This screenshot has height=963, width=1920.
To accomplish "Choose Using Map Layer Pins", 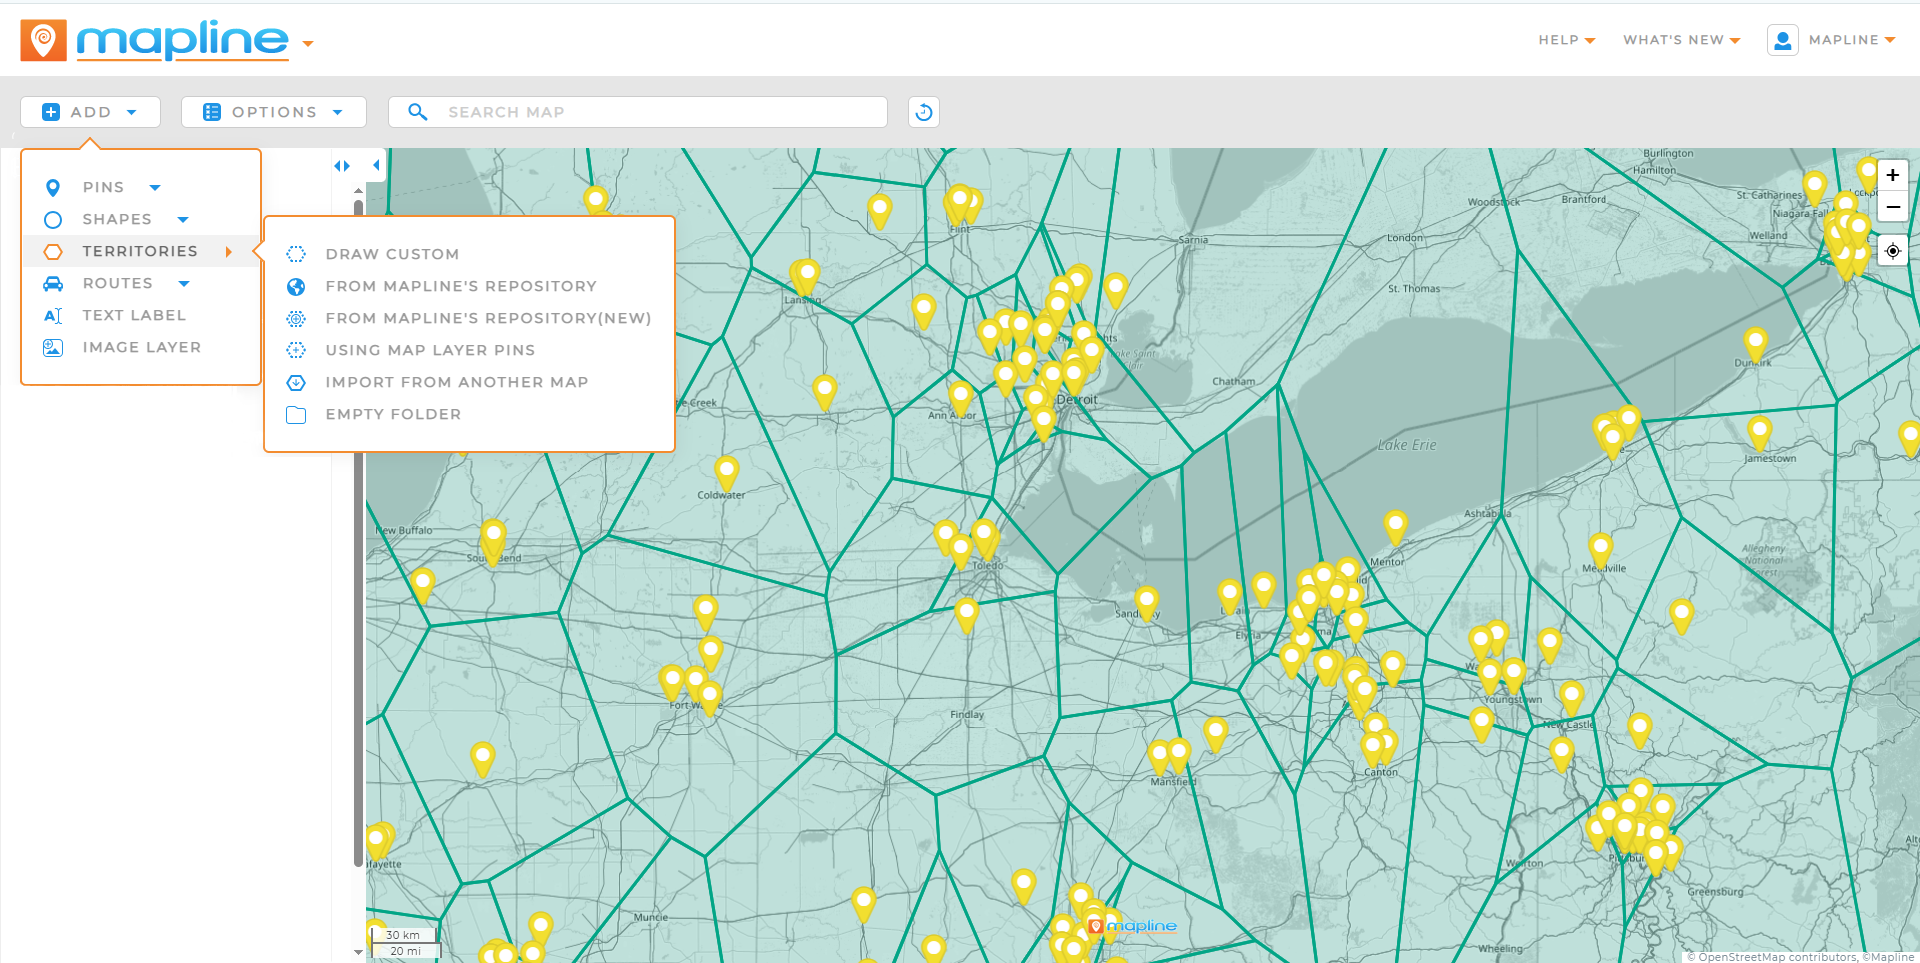I will (x=430, y=350).
